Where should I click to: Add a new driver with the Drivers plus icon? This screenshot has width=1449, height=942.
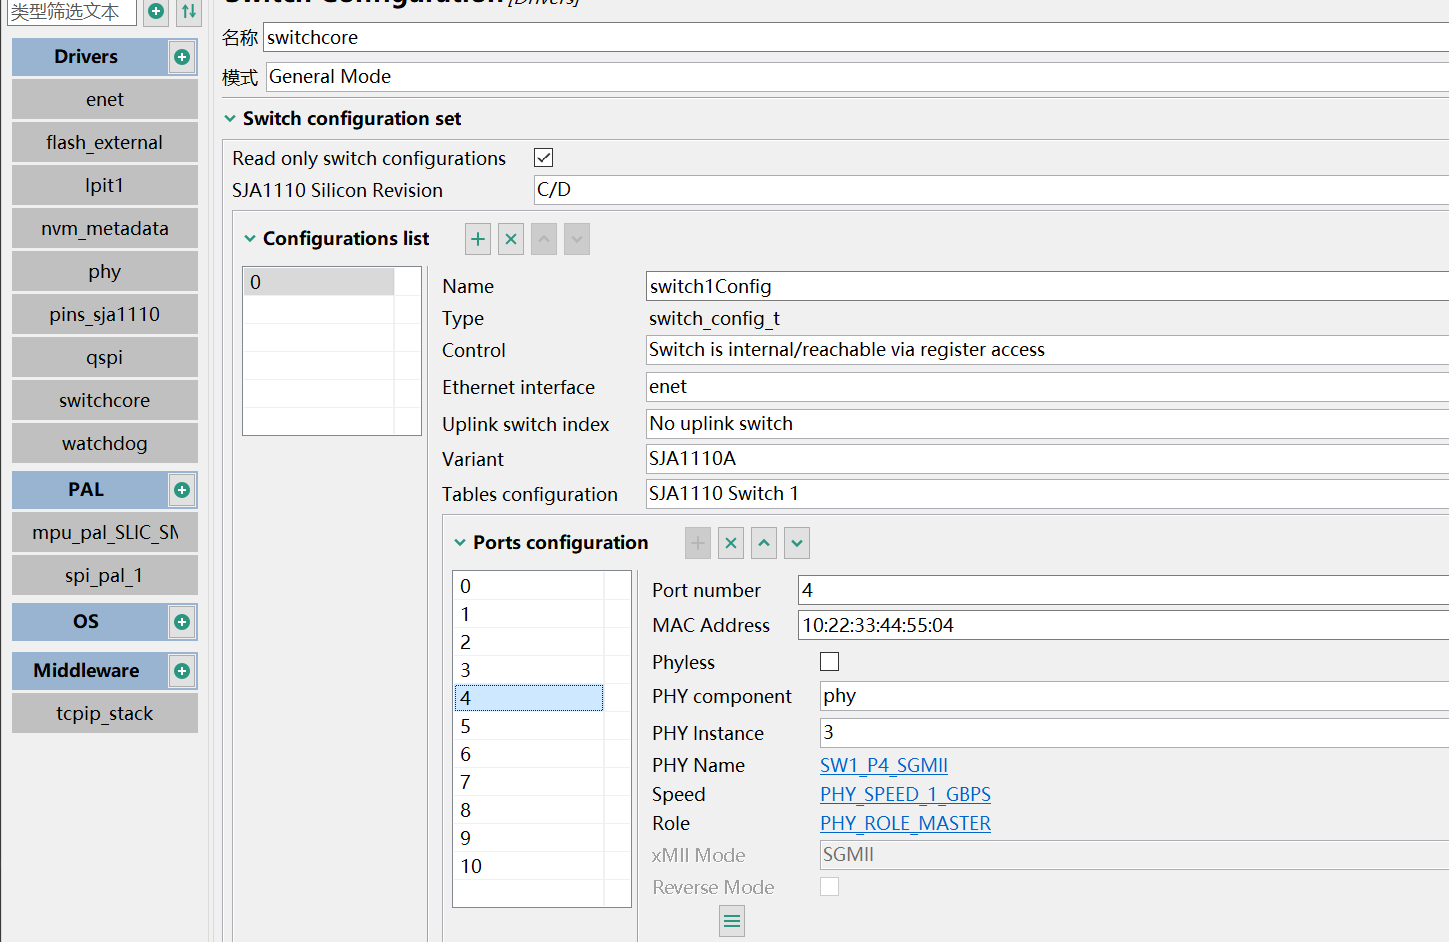(x=182, y=57)
